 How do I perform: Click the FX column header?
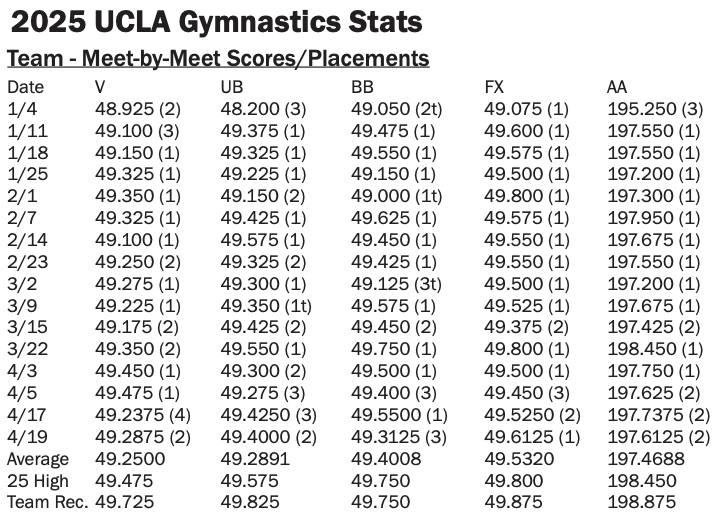click(495, 87)
